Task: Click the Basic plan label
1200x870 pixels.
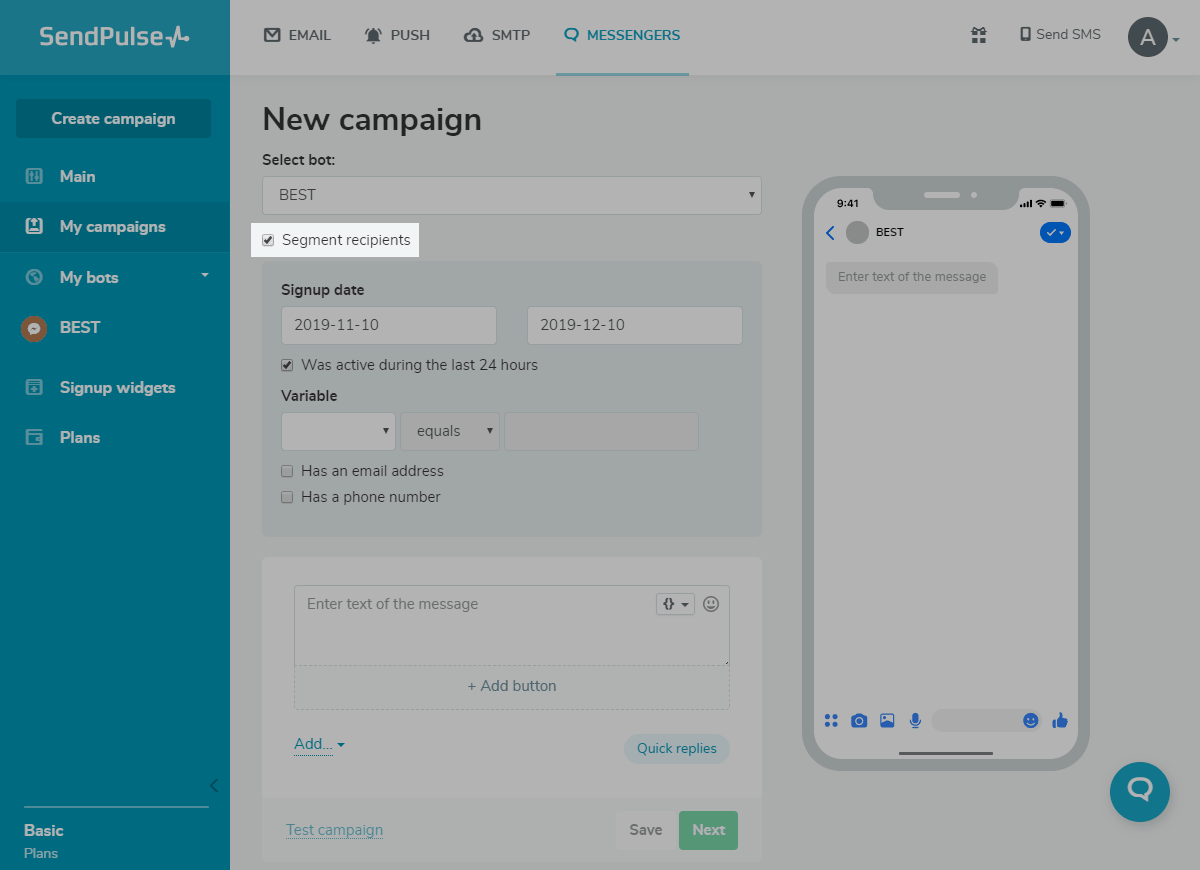Action: click(44, 830)
